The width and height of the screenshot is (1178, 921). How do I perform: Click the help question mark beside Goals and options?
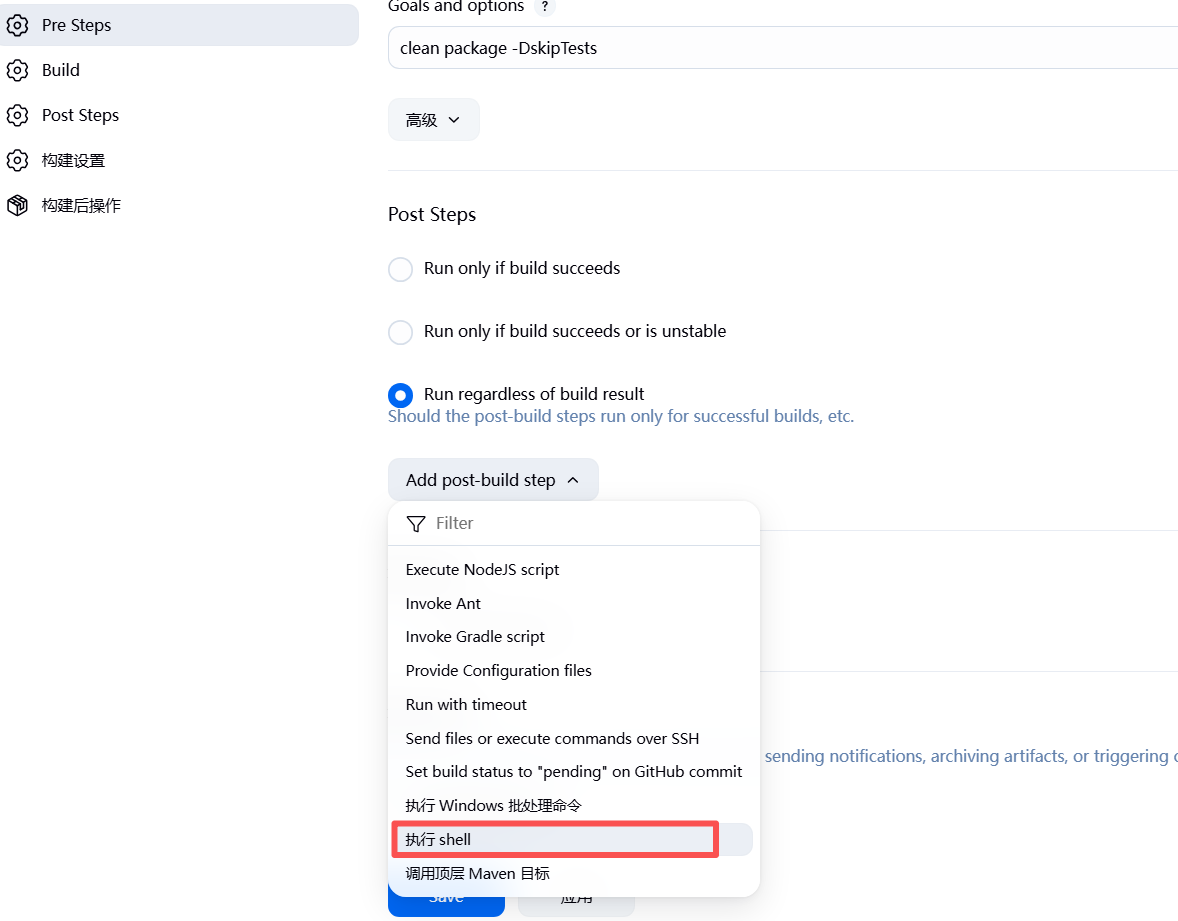point(545,6)
